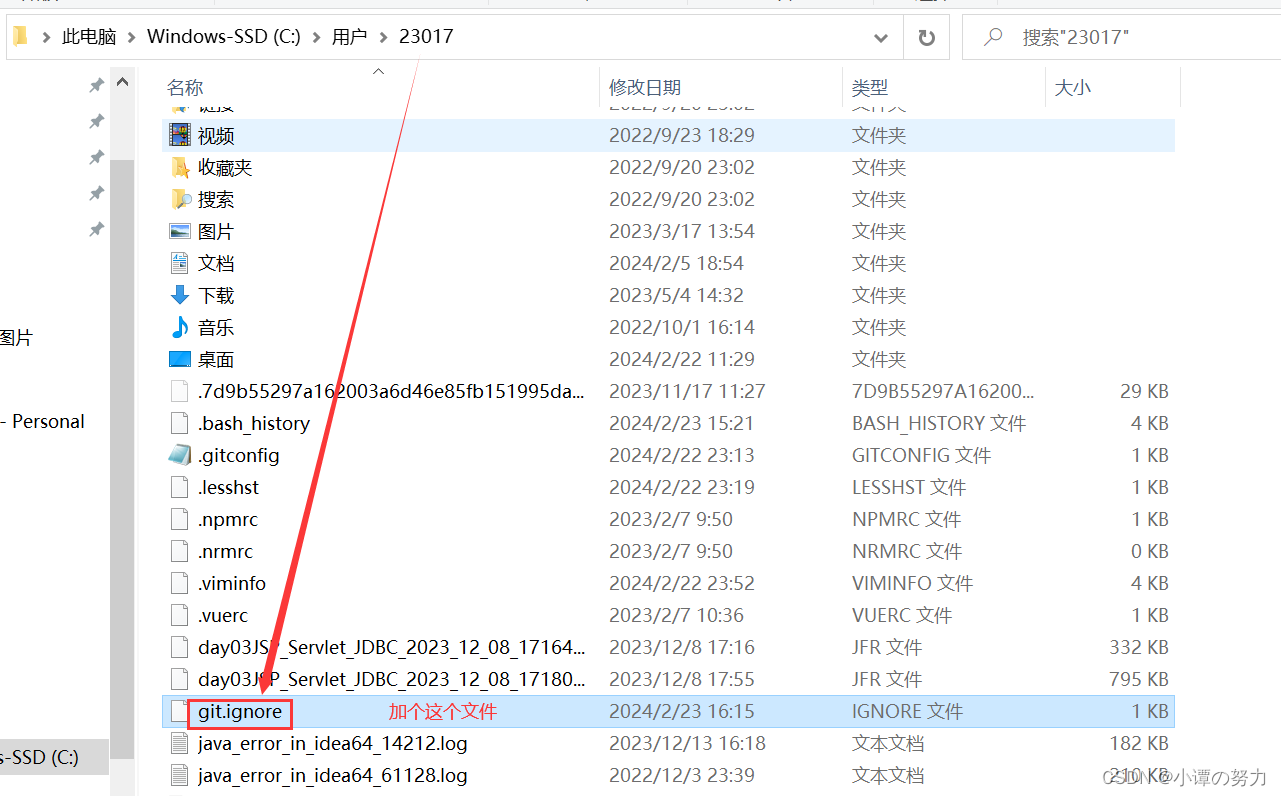
Task: Select the folder name 桌面
Action: pyautogui.click(x=216, y=359)
